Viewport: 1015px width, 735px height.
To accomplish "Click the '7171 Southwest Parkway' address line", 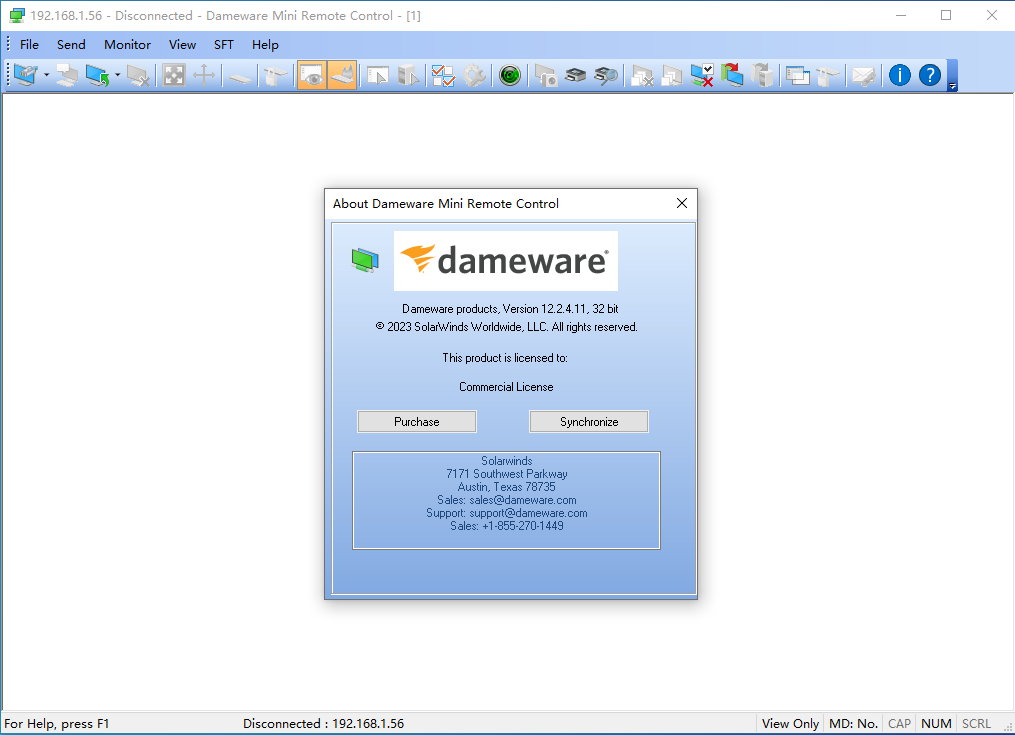I will tap(507, 474).
